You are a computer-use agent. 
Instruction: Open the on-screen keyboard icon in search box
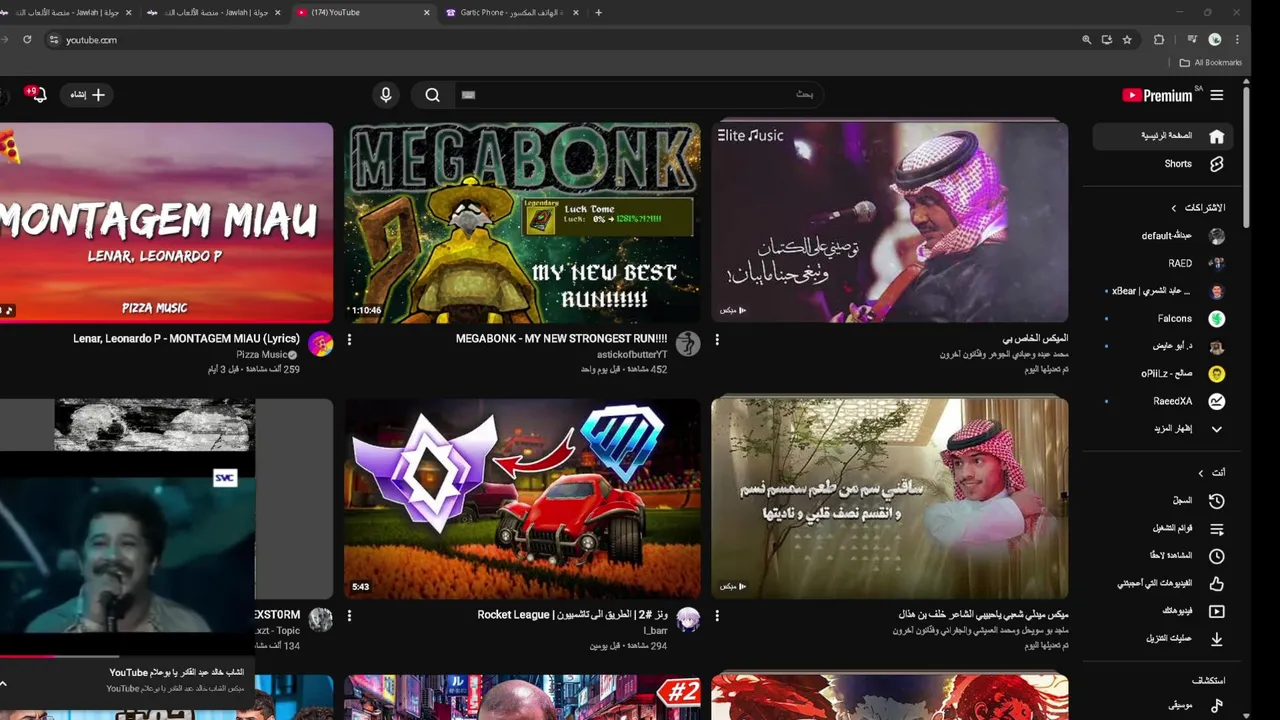tap(468, 95)
